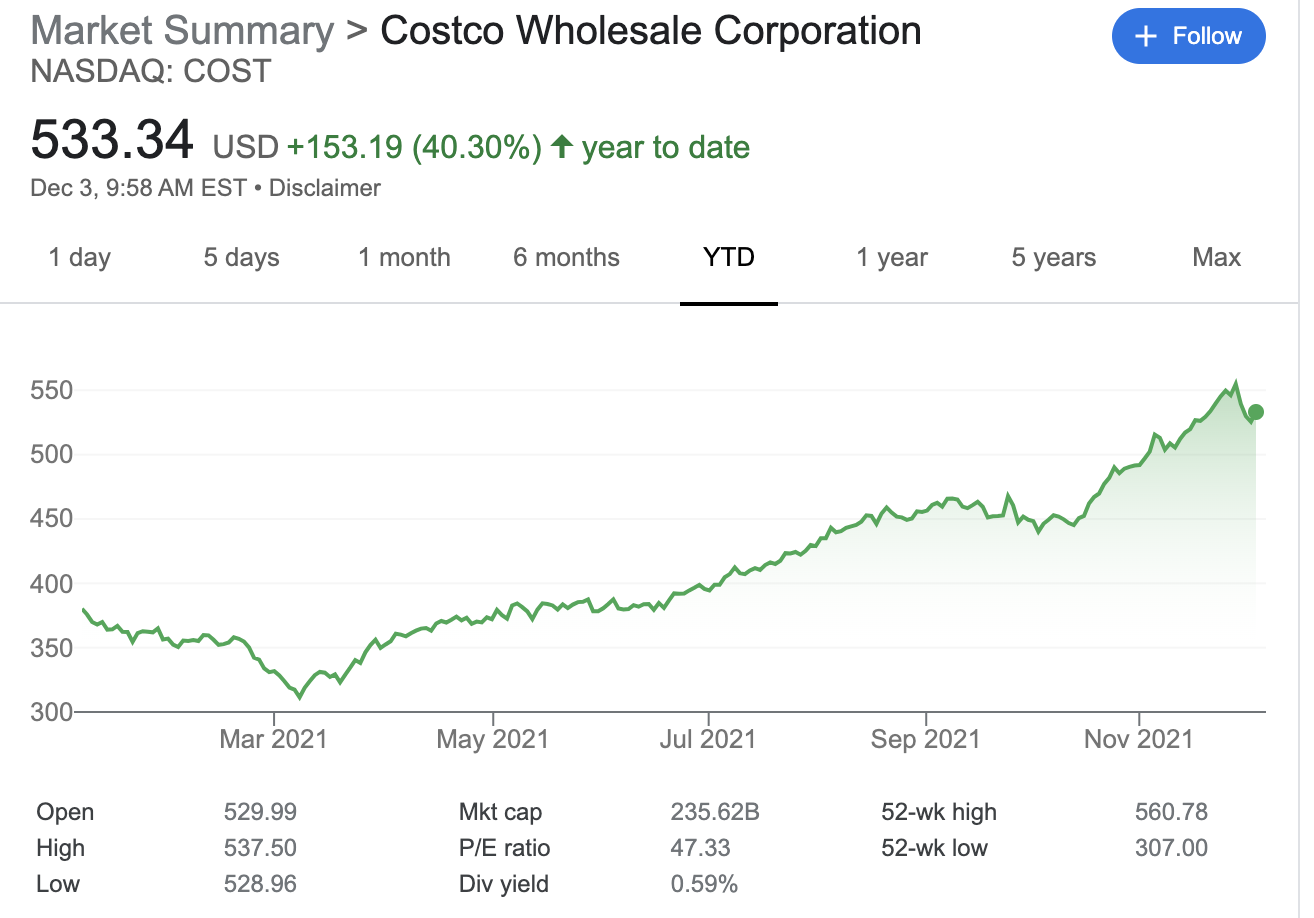Click the Costco Wholesale Corporation title
Screen dimensions: 1314x918
(651, 31)
